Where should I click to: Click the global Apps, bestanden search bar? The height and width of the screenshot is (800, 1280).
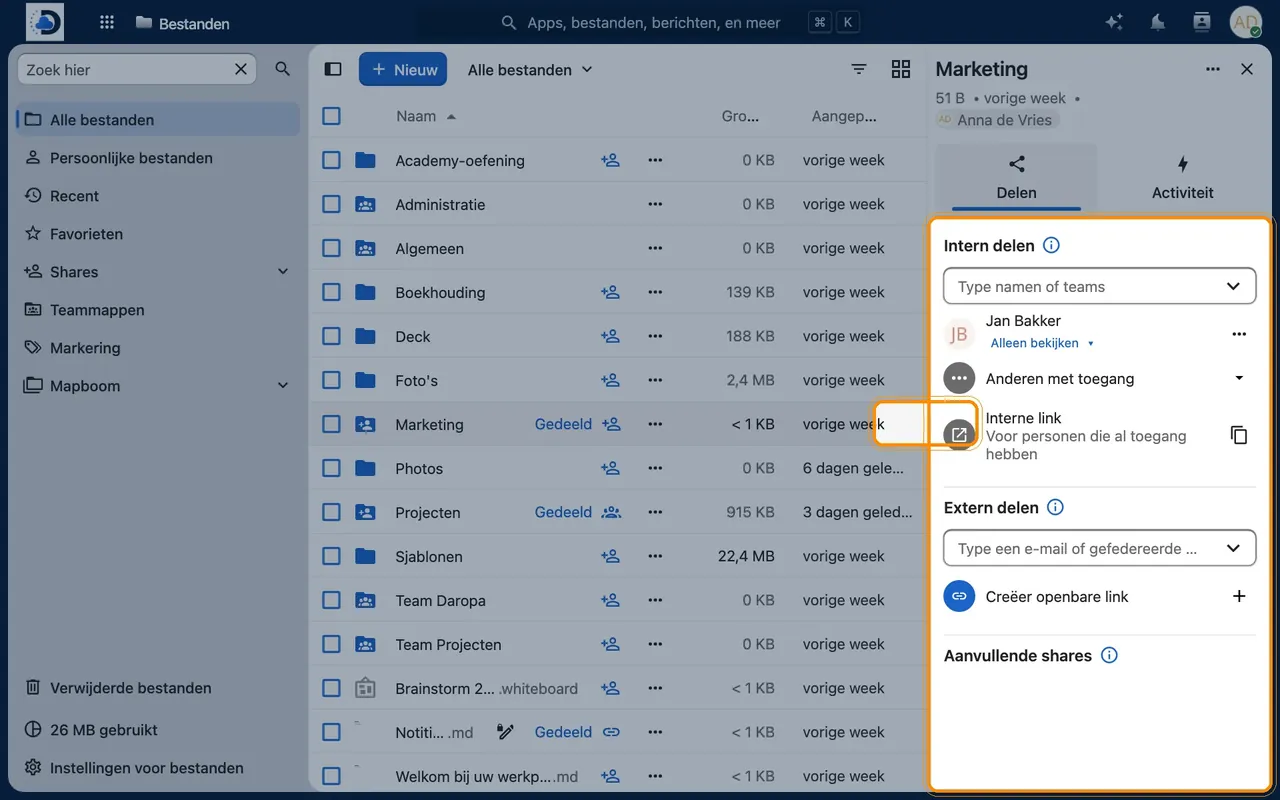pyautogui.click(x=653, y=22)
